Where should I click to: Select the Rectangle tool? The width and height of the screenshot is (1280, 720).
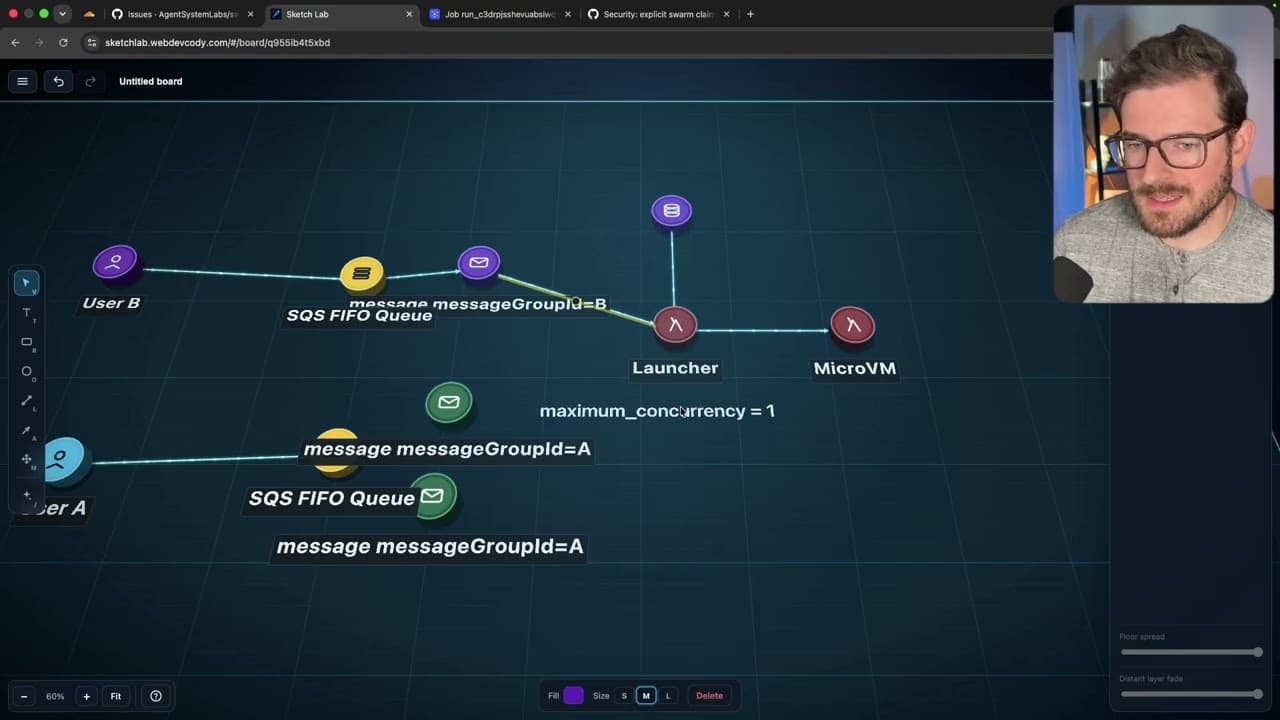pyautogui.click(x=27, y=342)
